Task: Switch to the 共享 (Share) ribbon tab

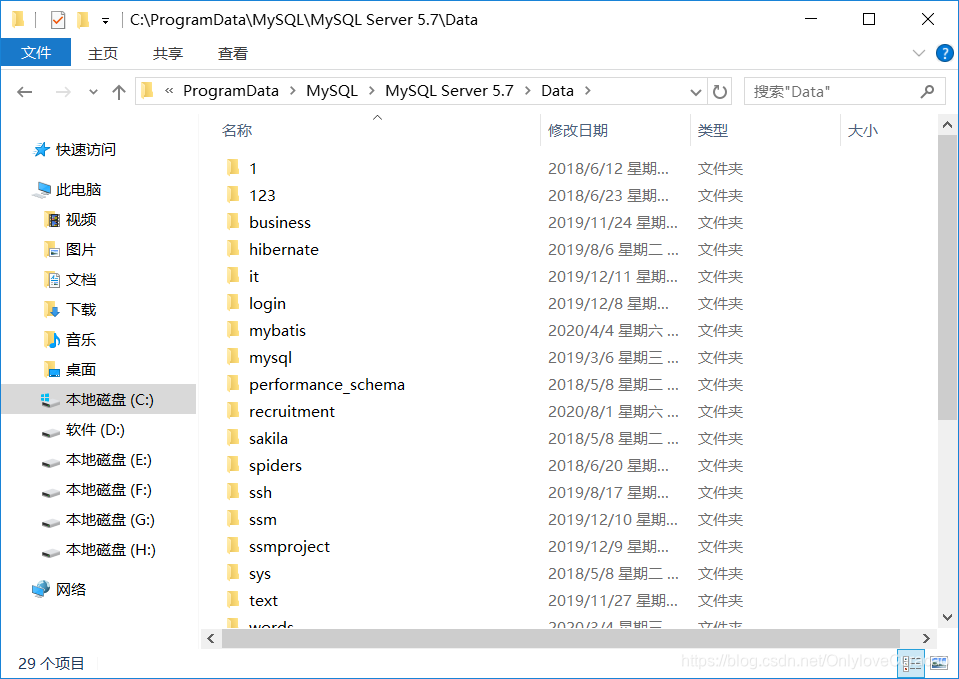Action: coord(168,54)
